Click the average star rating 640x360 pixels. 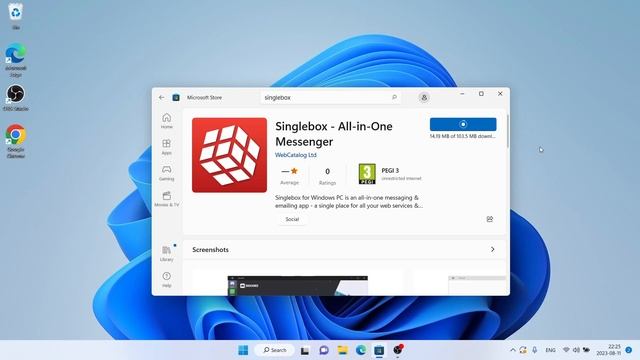tap(290, 176)
